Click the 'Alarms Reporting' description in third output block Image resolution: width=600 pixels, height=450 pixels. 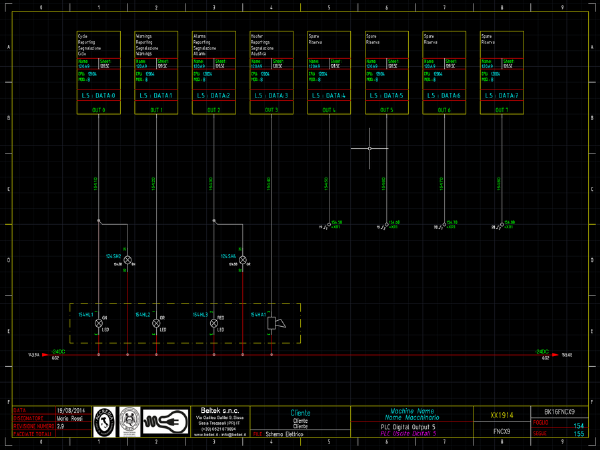pyautogui.click(x=202, y=39)
